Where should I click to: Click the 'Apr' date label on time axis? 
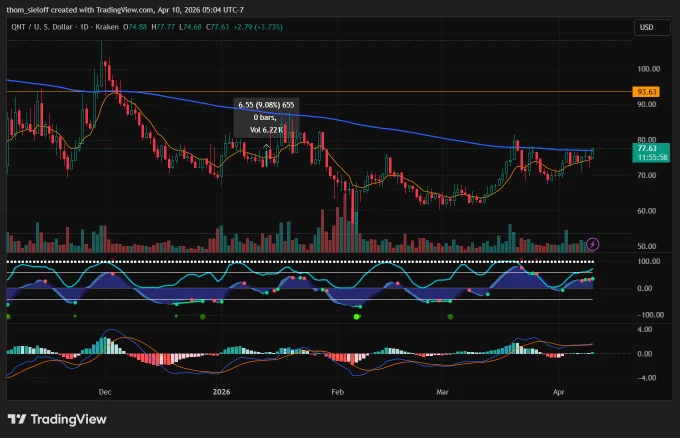click(559, 392)
